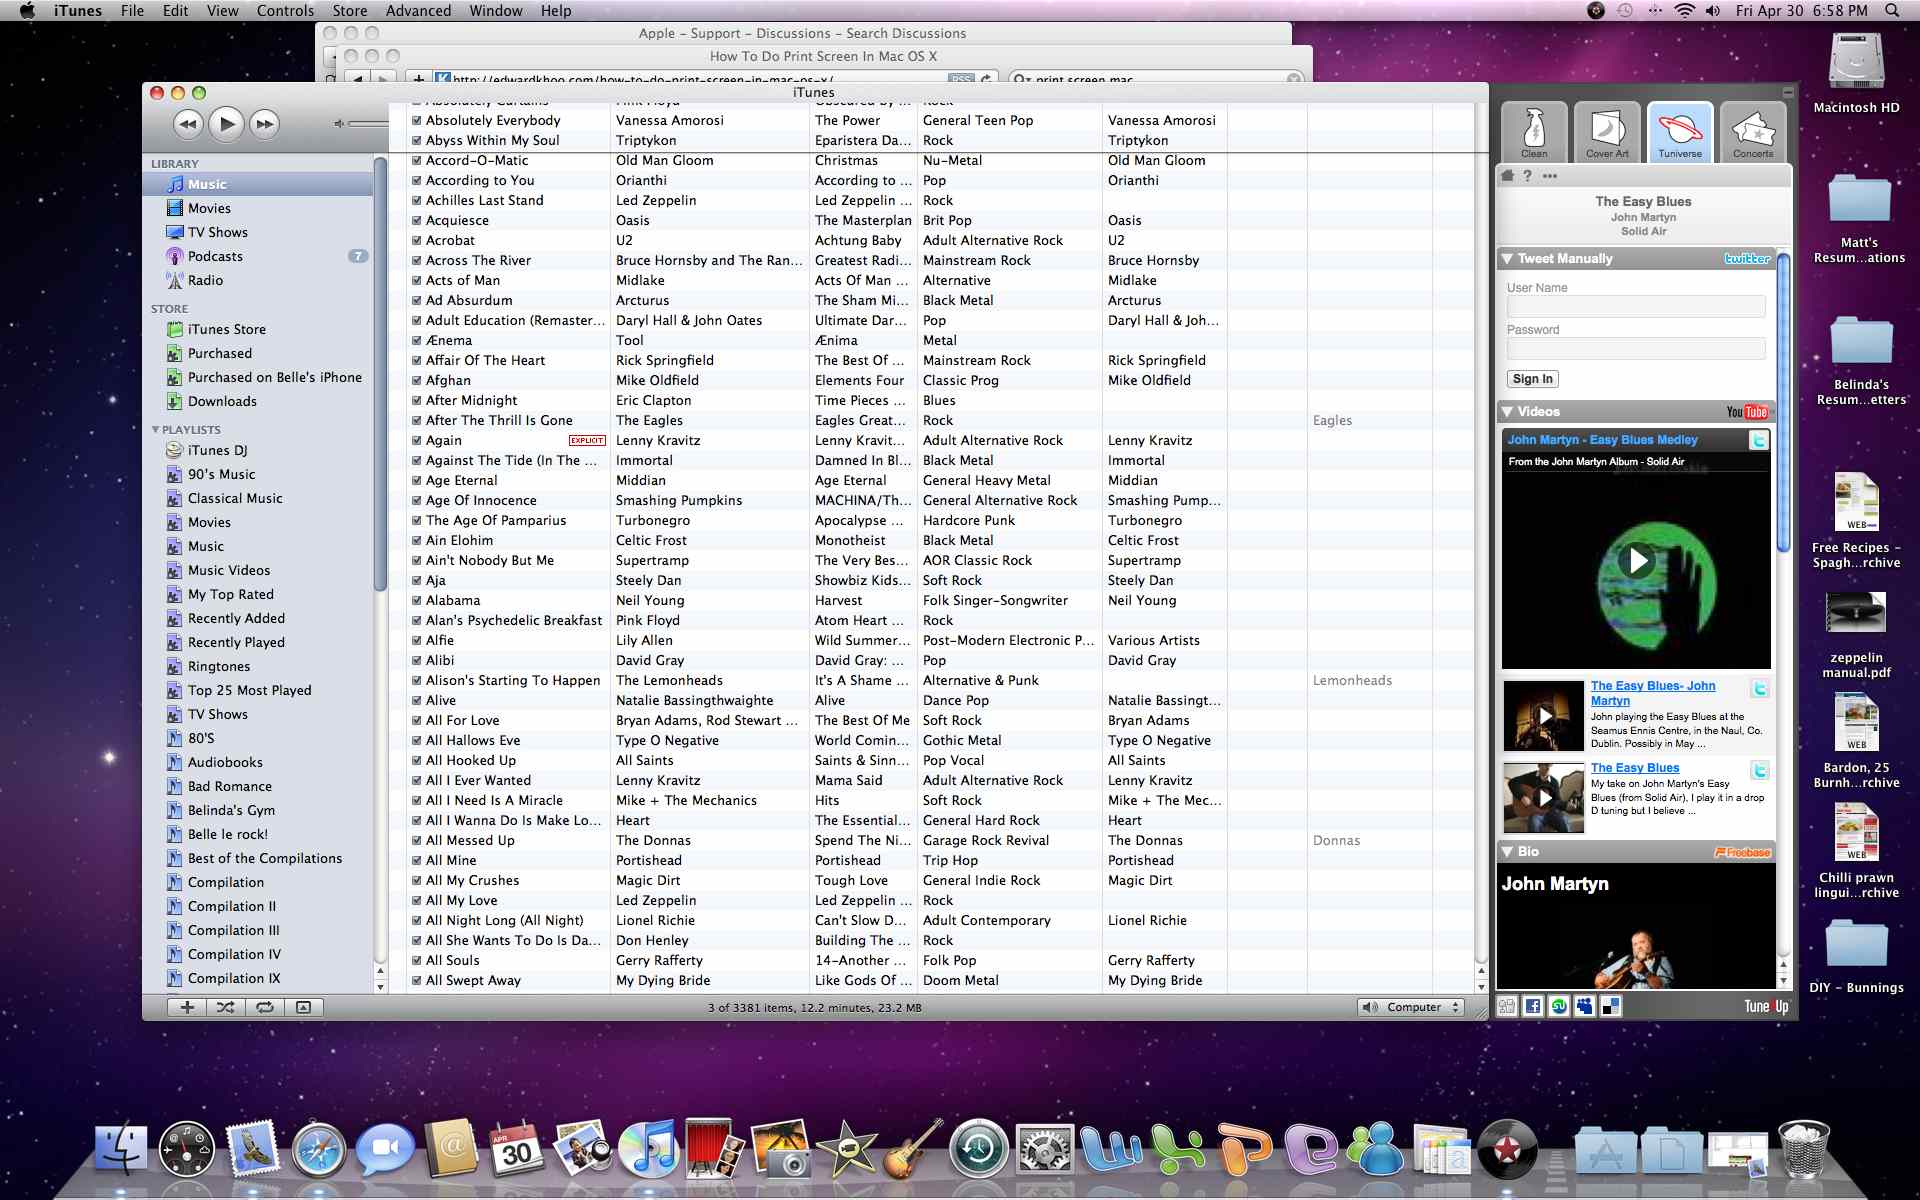Uncheck the song Afghan
This screenshot has height=1200, width=1920.
click(x=417, y=380)
